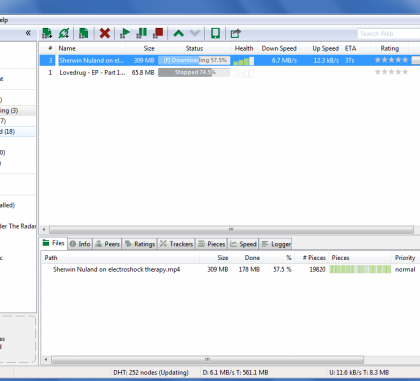Click the Add Torrent toolbar icon

tap(47, 33)
